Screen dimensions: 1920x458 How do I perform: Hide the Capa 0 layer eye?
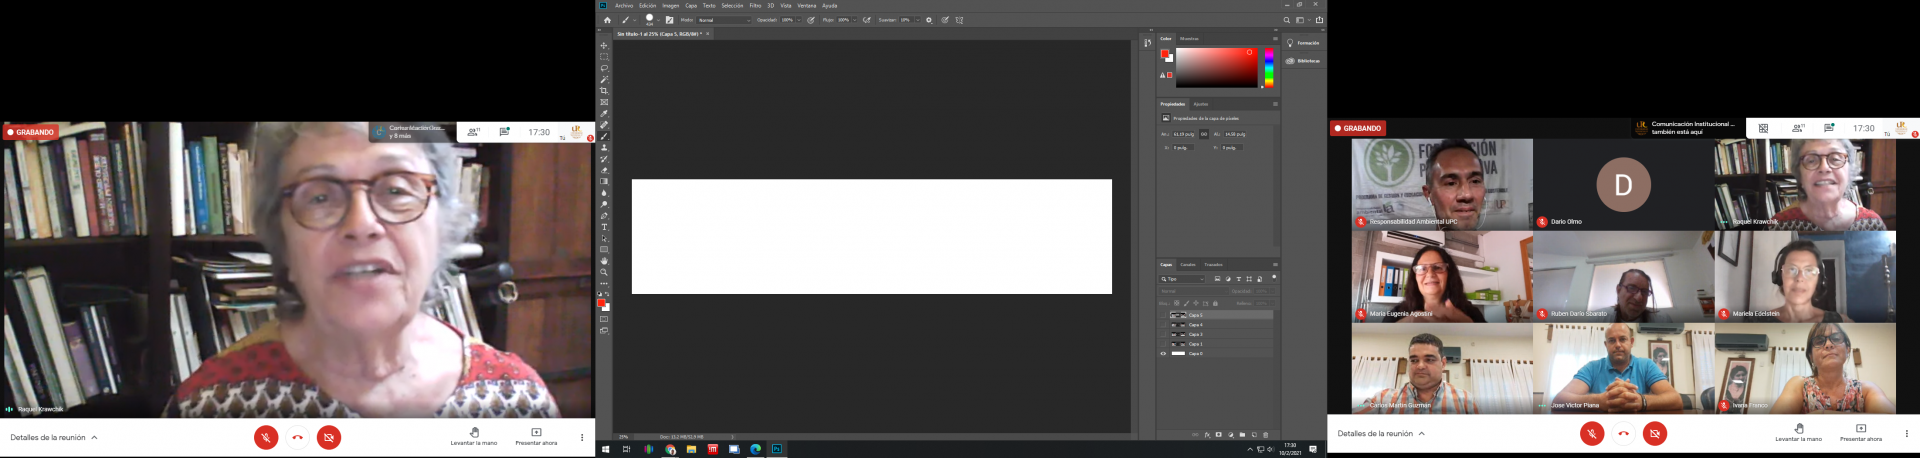pyautogui.click(x=1163, y=353)
